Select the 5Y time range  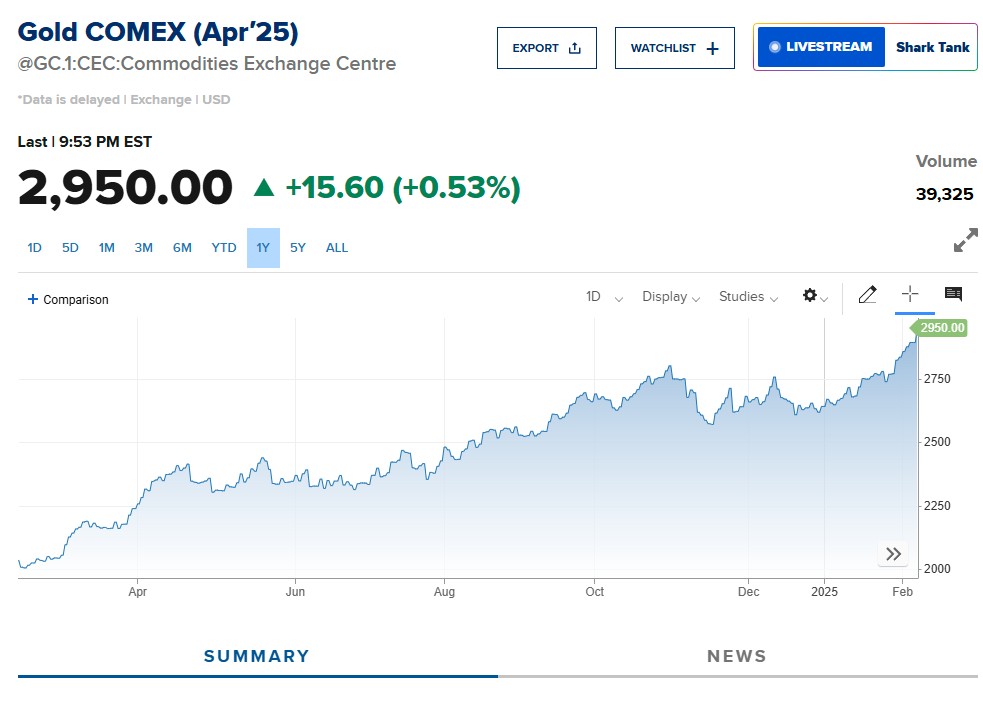coord(298,248)
